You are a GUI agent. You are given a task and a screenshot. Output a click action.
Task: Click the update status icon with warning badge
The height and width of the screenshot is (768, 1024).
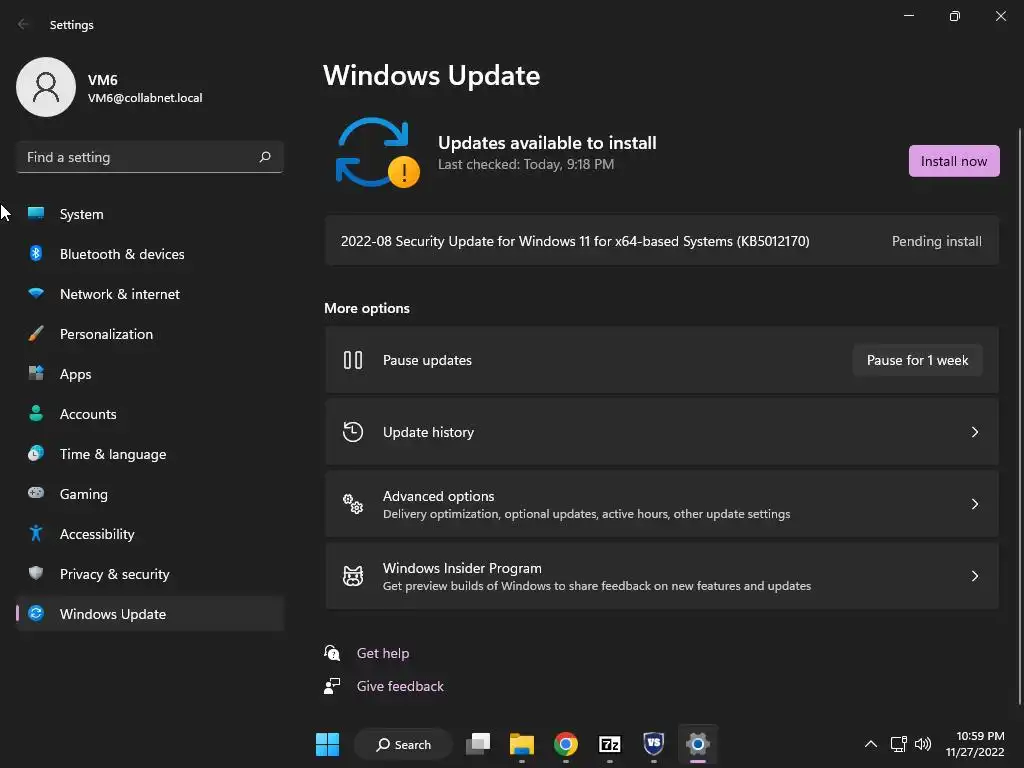pyautogui.click(x=377, y=153)
